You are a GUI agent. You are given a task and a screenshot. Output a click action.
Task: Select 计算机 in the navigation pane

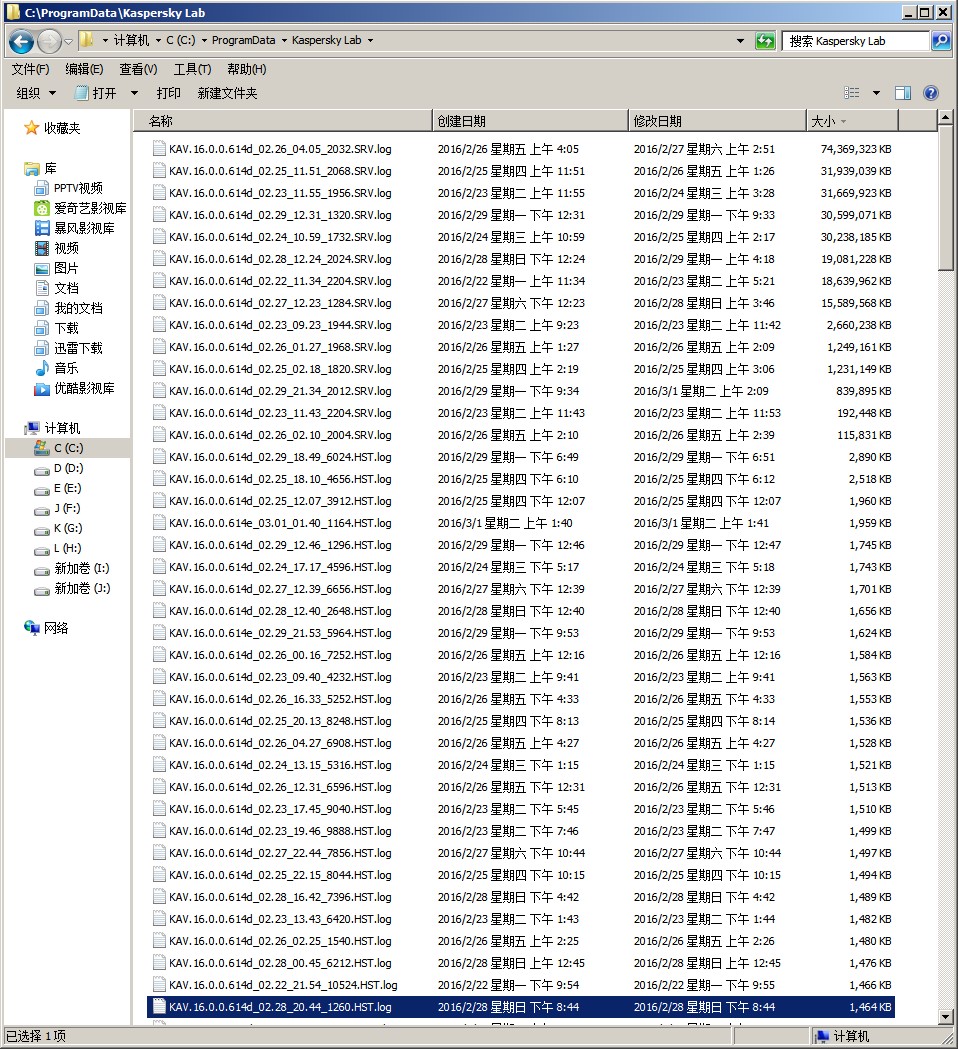click(x=53, y=428)
